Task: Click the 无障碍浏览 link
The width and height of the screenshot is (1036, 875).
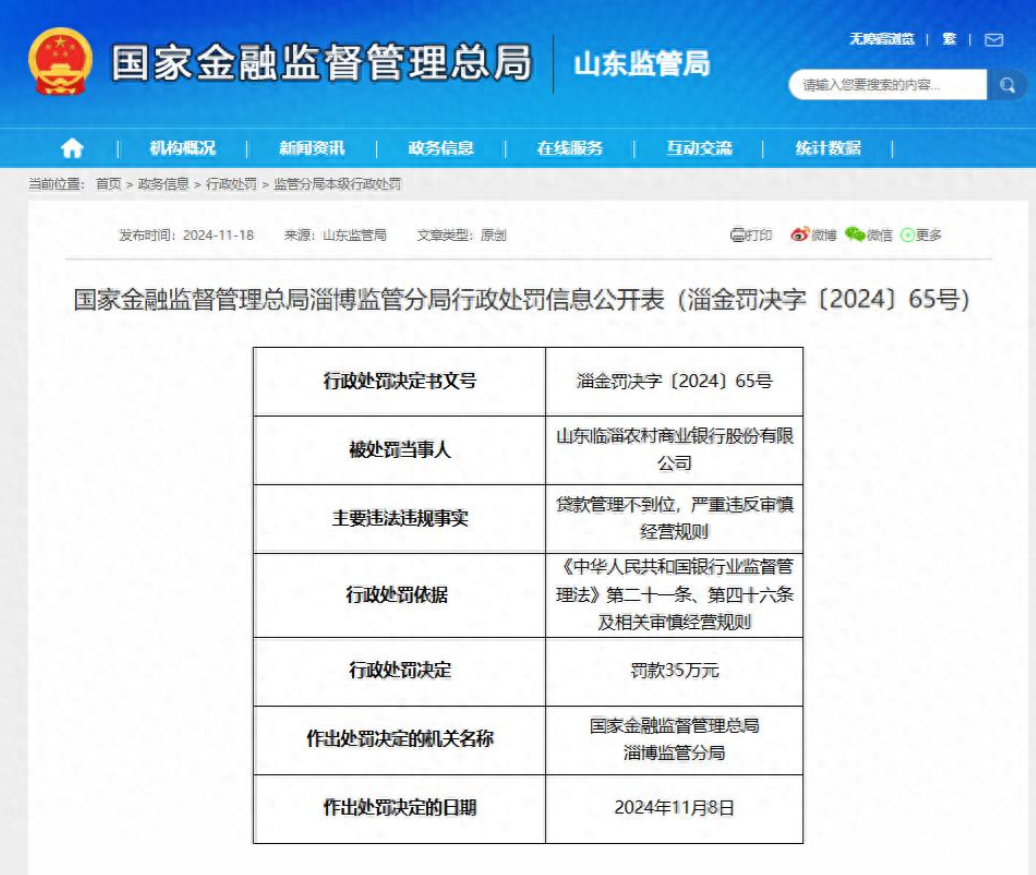Action: (x=882, y=40)
